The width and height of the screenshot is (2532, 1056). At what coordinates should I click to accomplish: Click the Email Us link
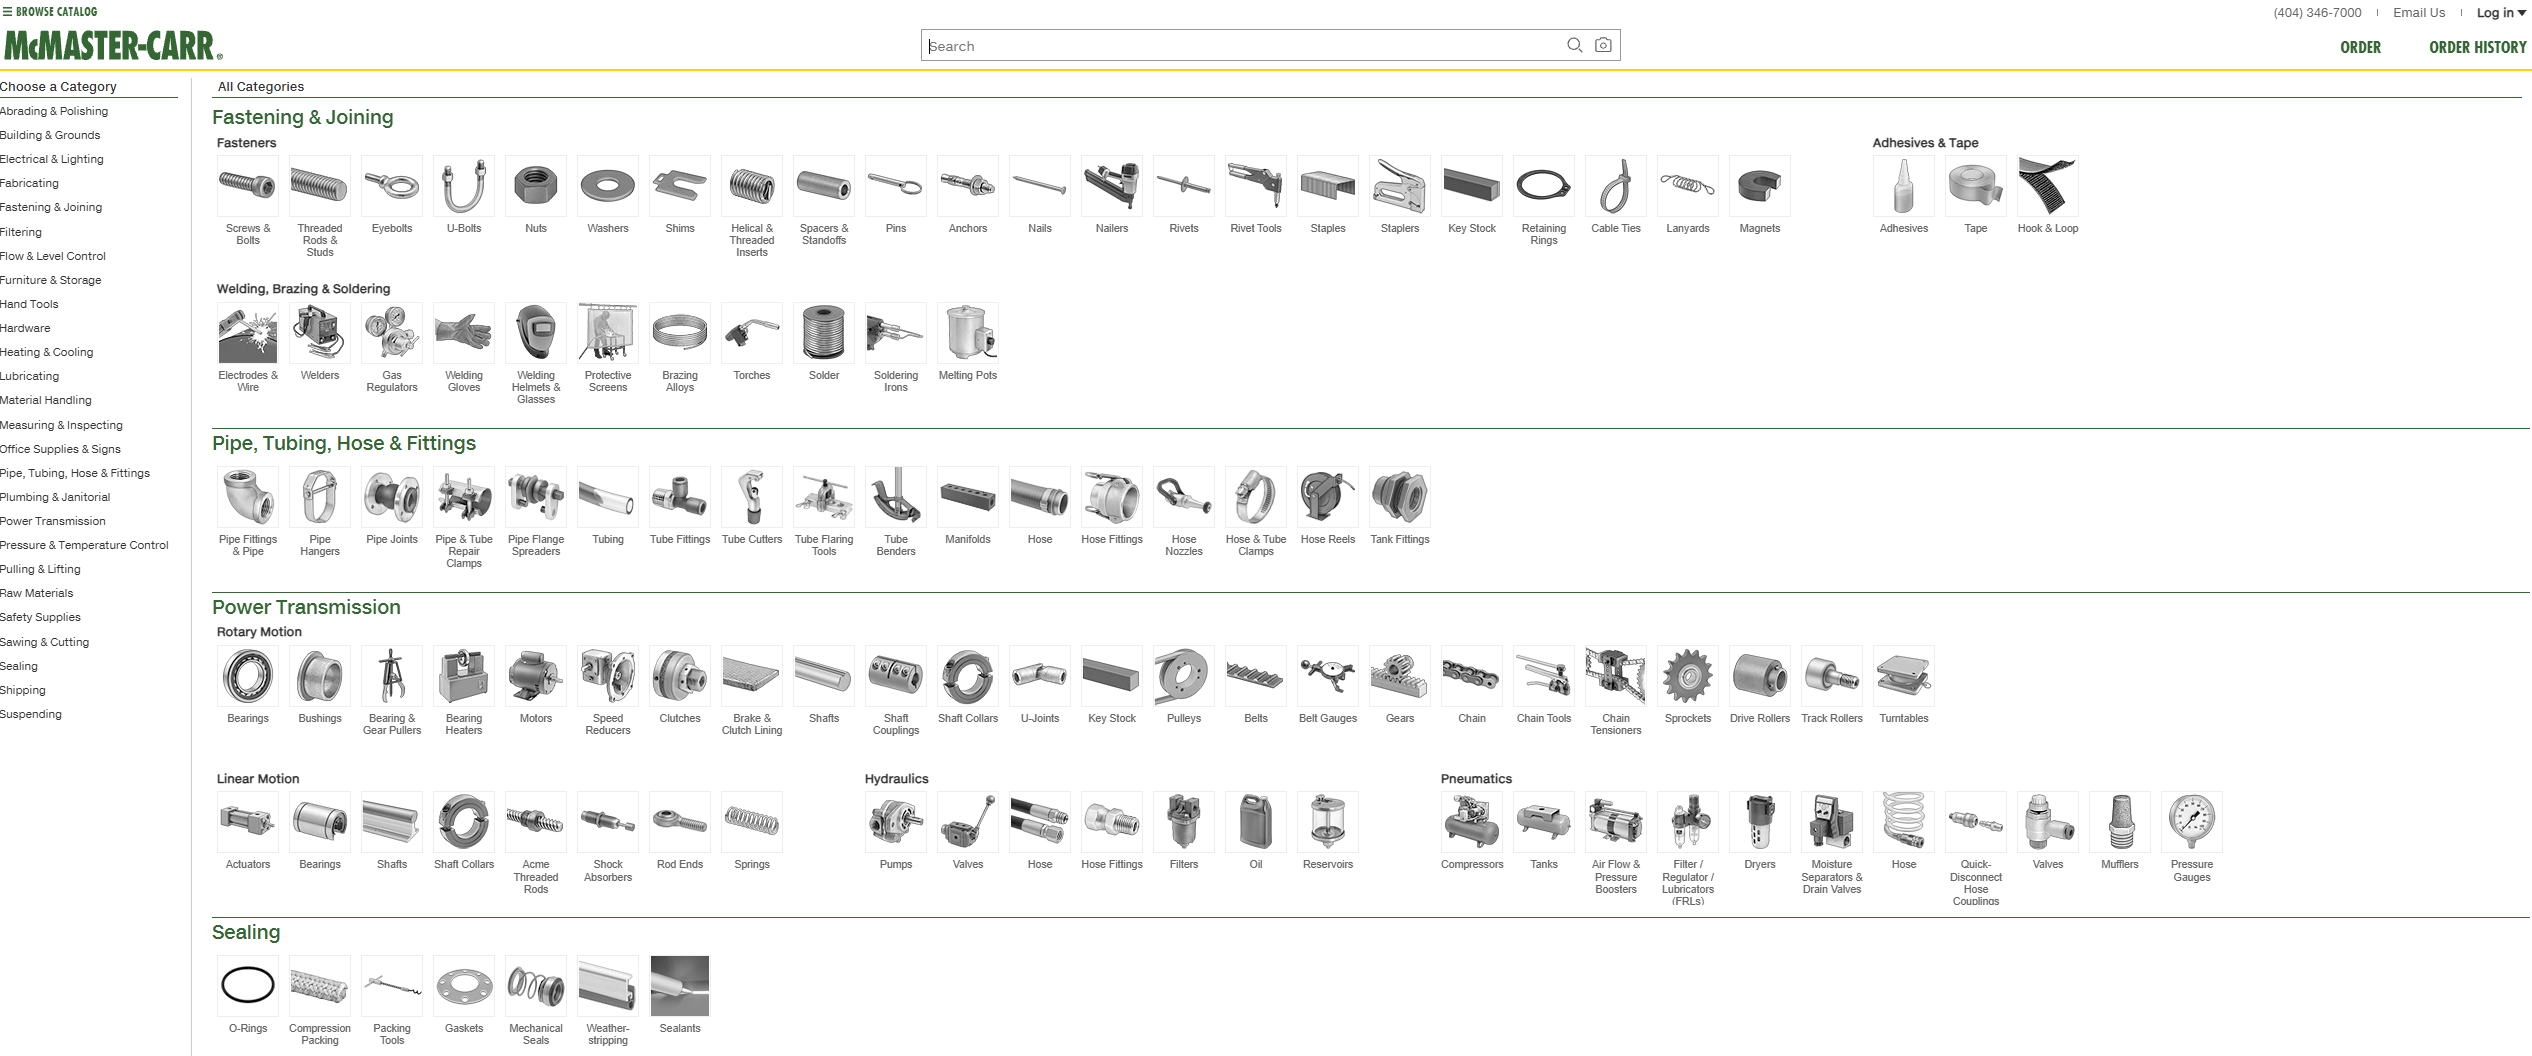coord(2418,13)
